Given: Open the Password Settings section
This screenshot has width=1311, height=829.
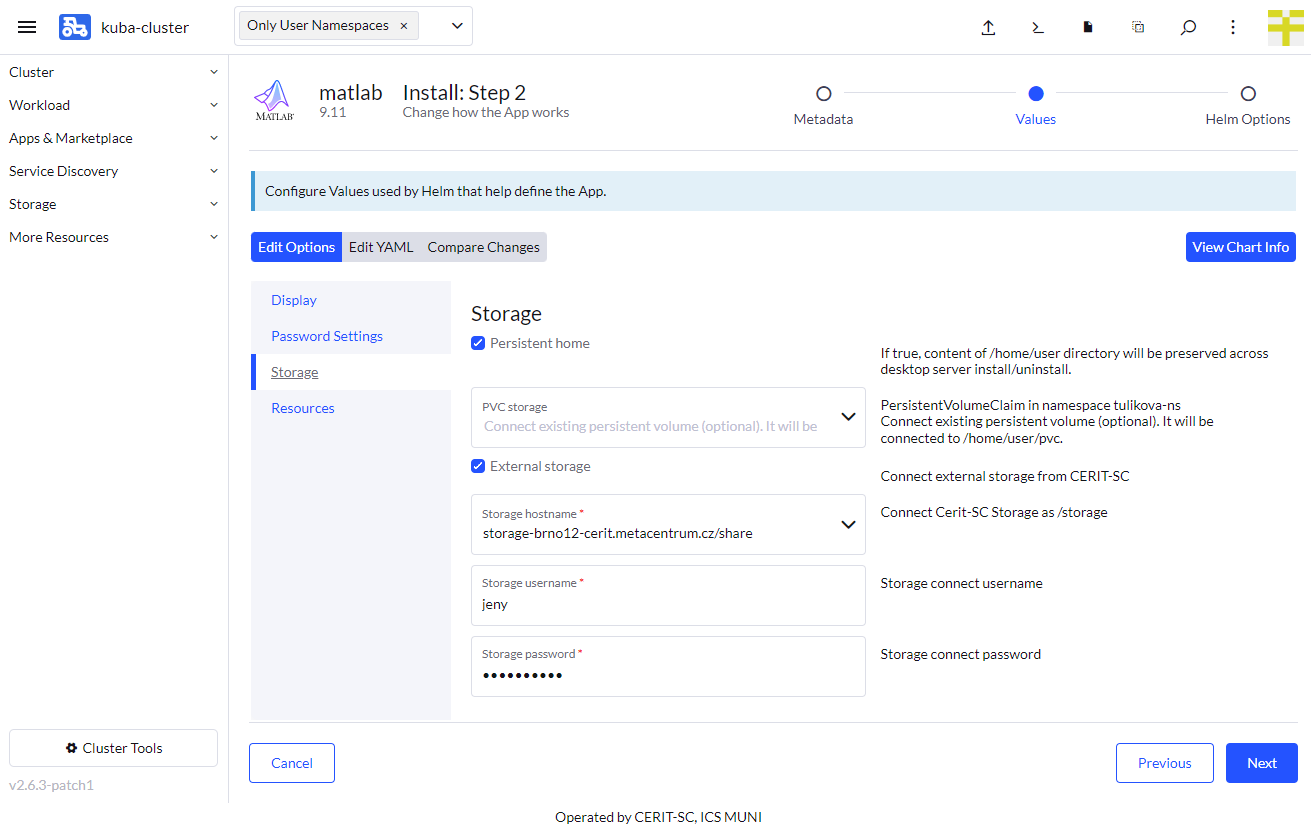Looking at the screenshot, I should pos(327,335).
